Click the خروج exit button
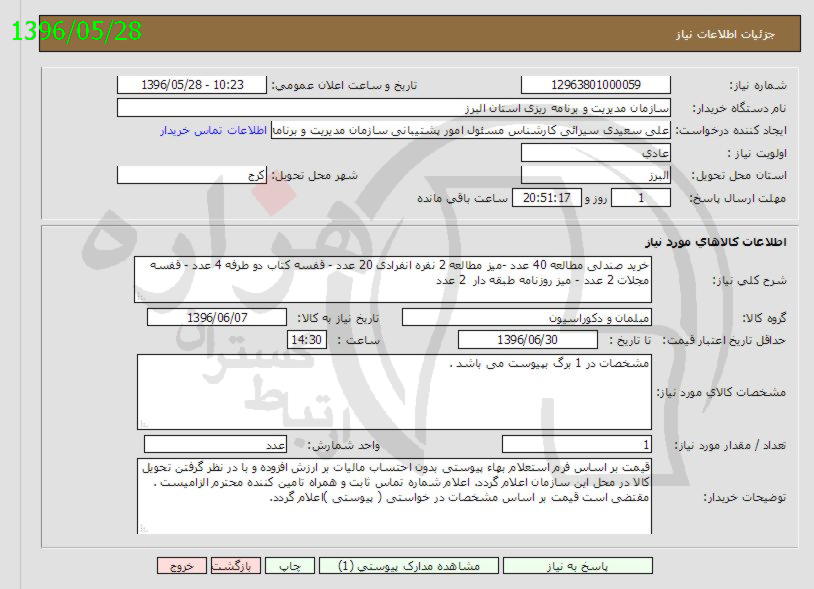The height and width of the screenshot is (589, 814). click(180, 566)
